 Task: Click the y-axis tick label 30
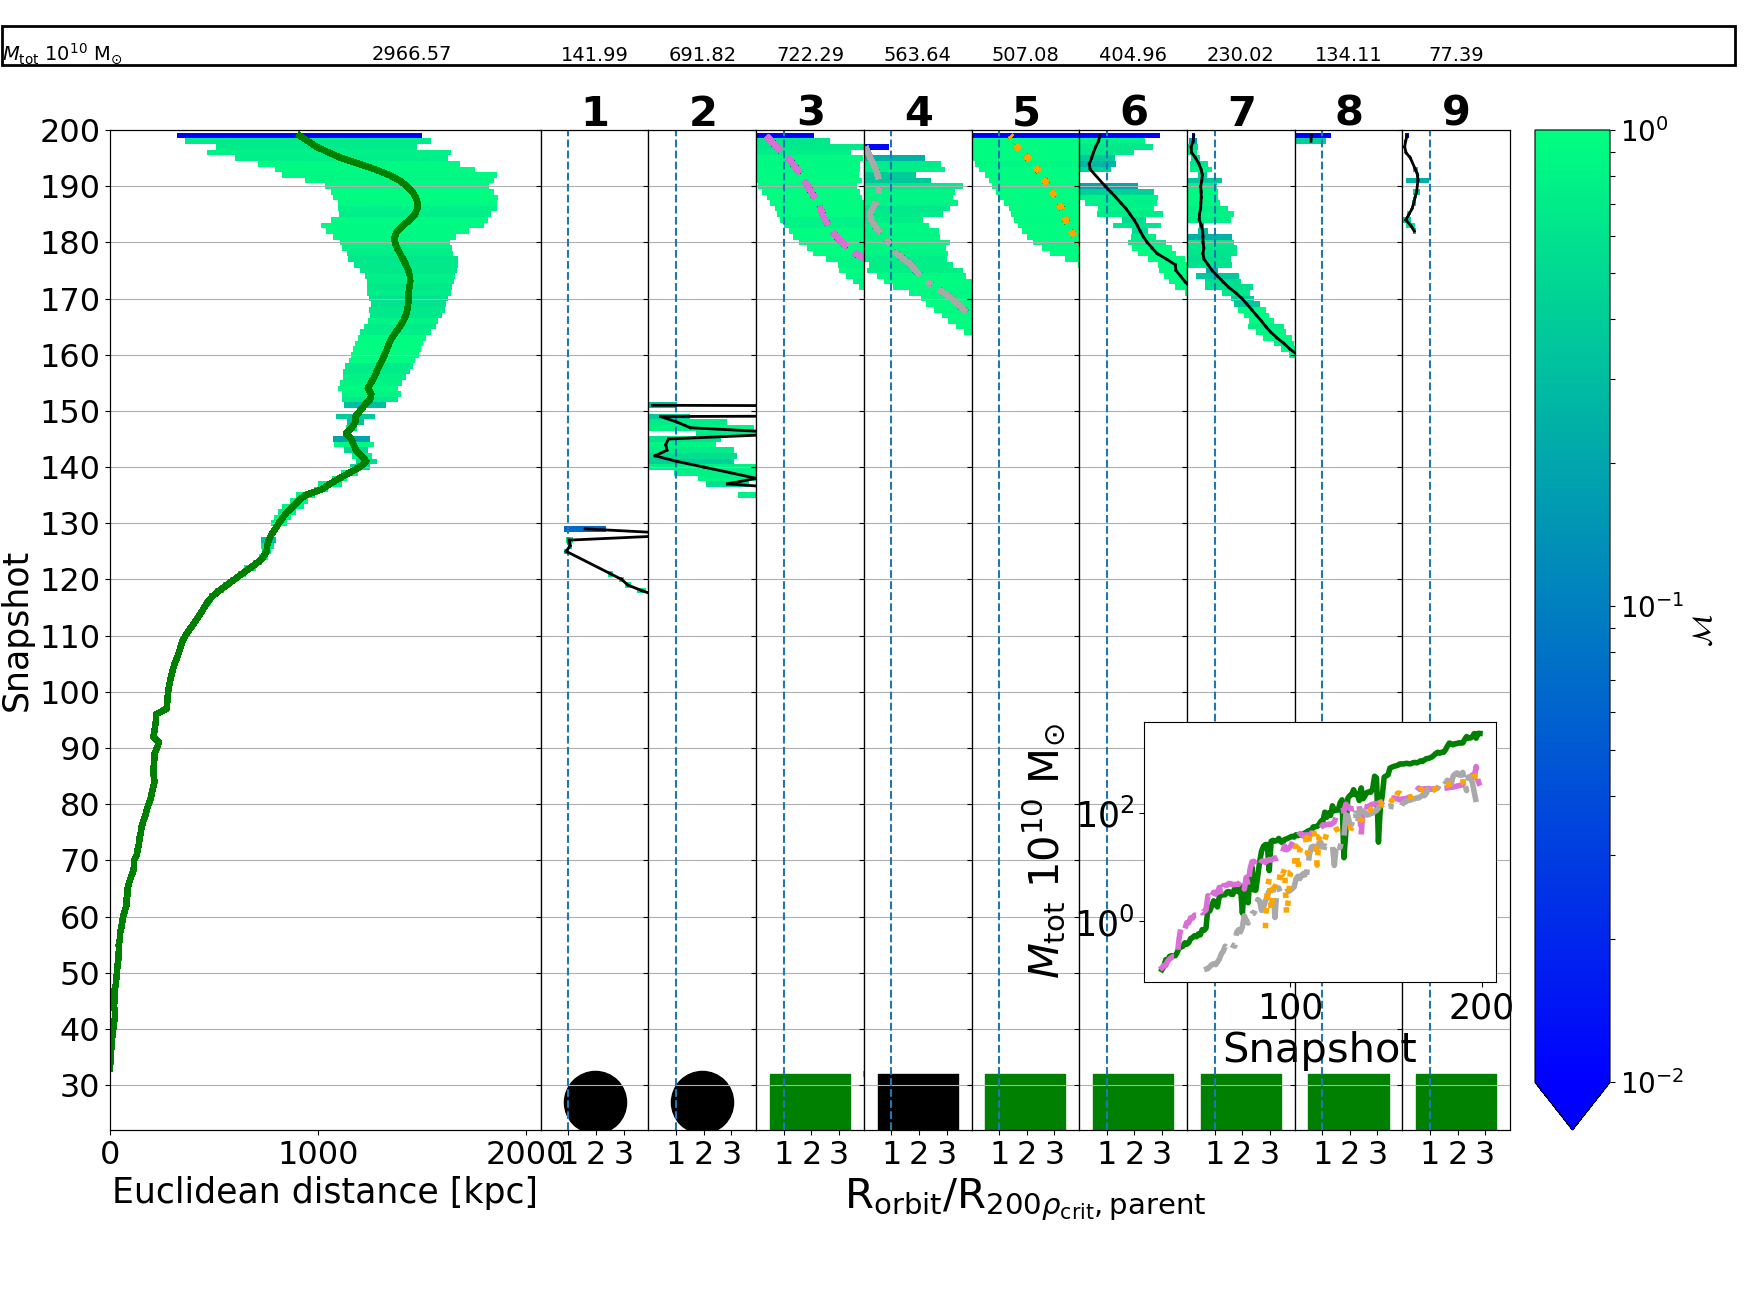click(x=79, y=1086)
